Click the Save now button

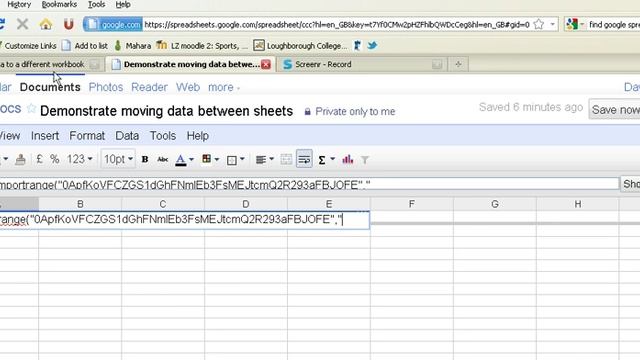[614, 109]
